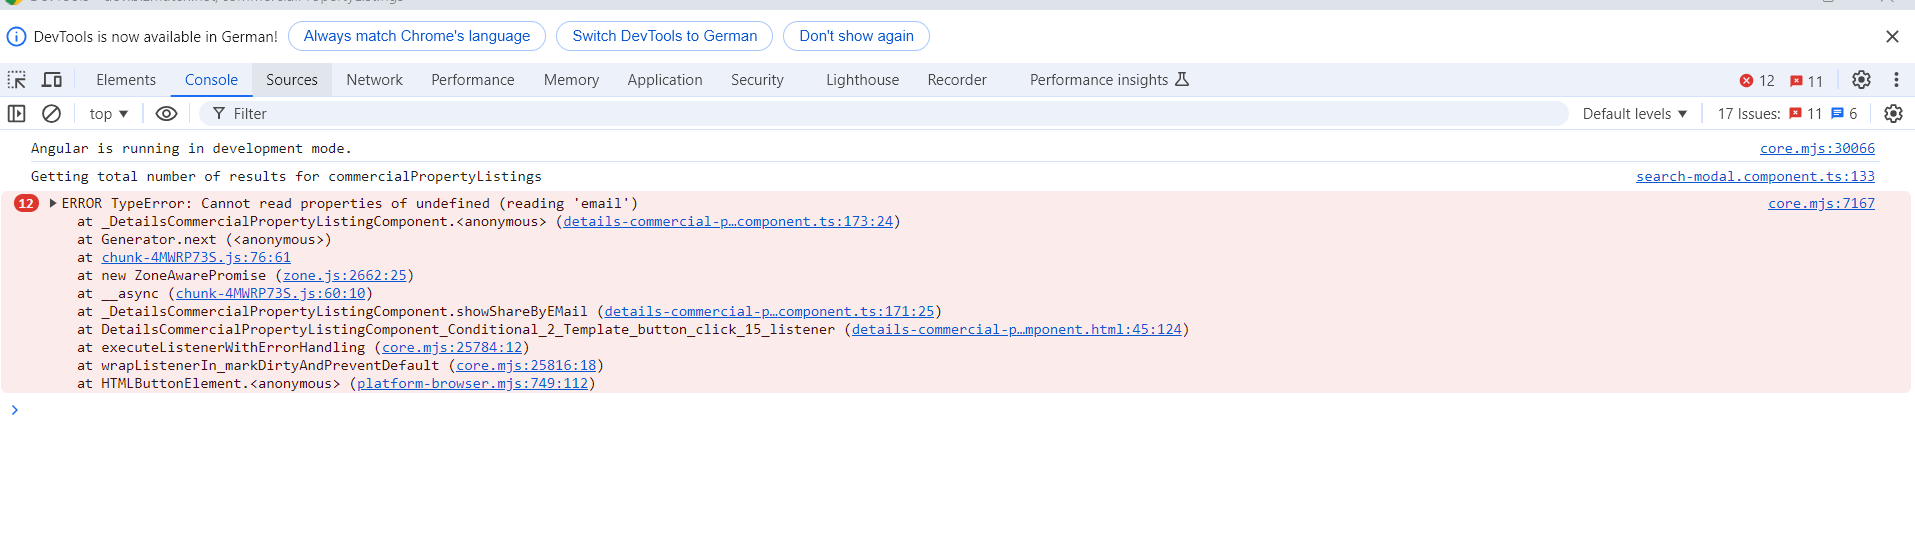The image size is (1915, 550).
Task: Switch to the Network tab
Action: coord(374,80)
